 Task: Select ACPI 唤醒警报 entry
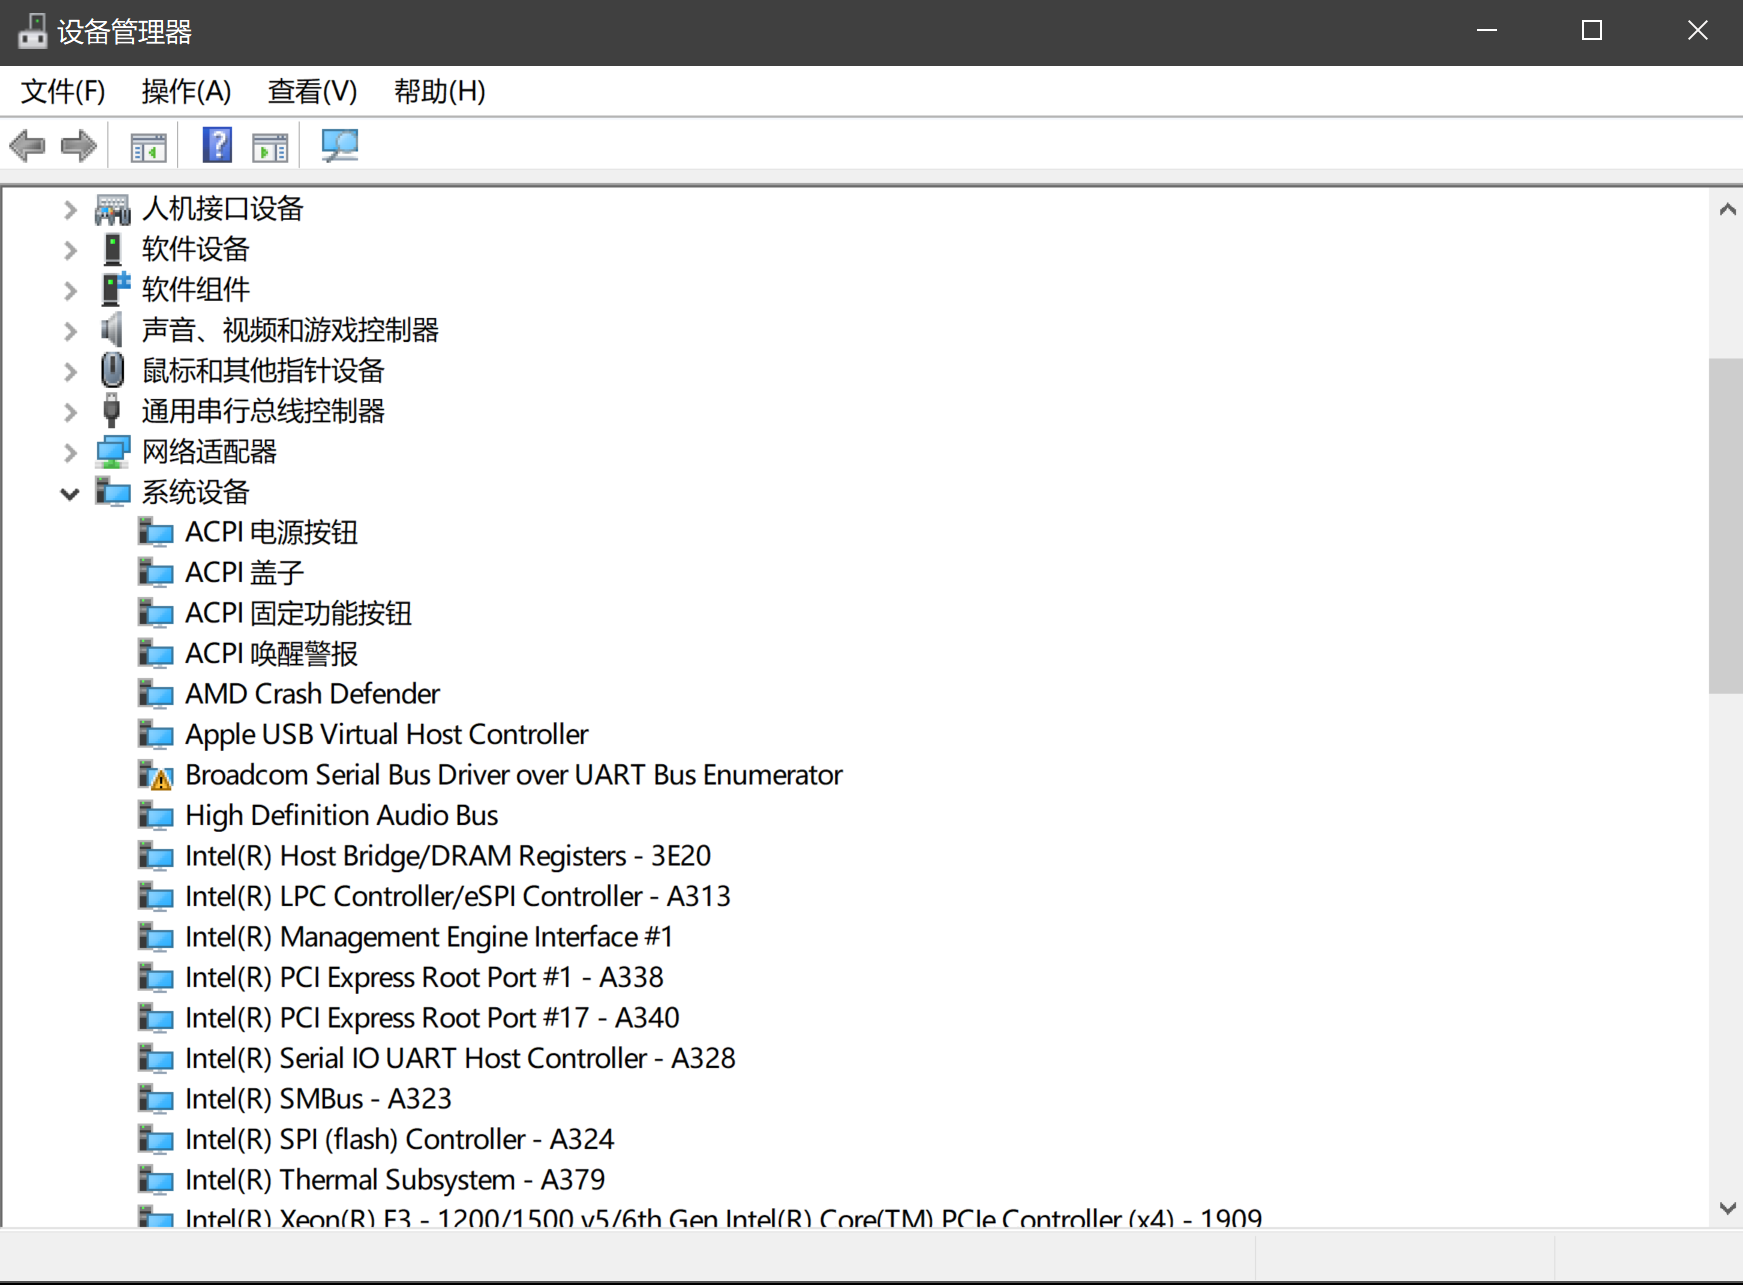(x=271, y=654)
